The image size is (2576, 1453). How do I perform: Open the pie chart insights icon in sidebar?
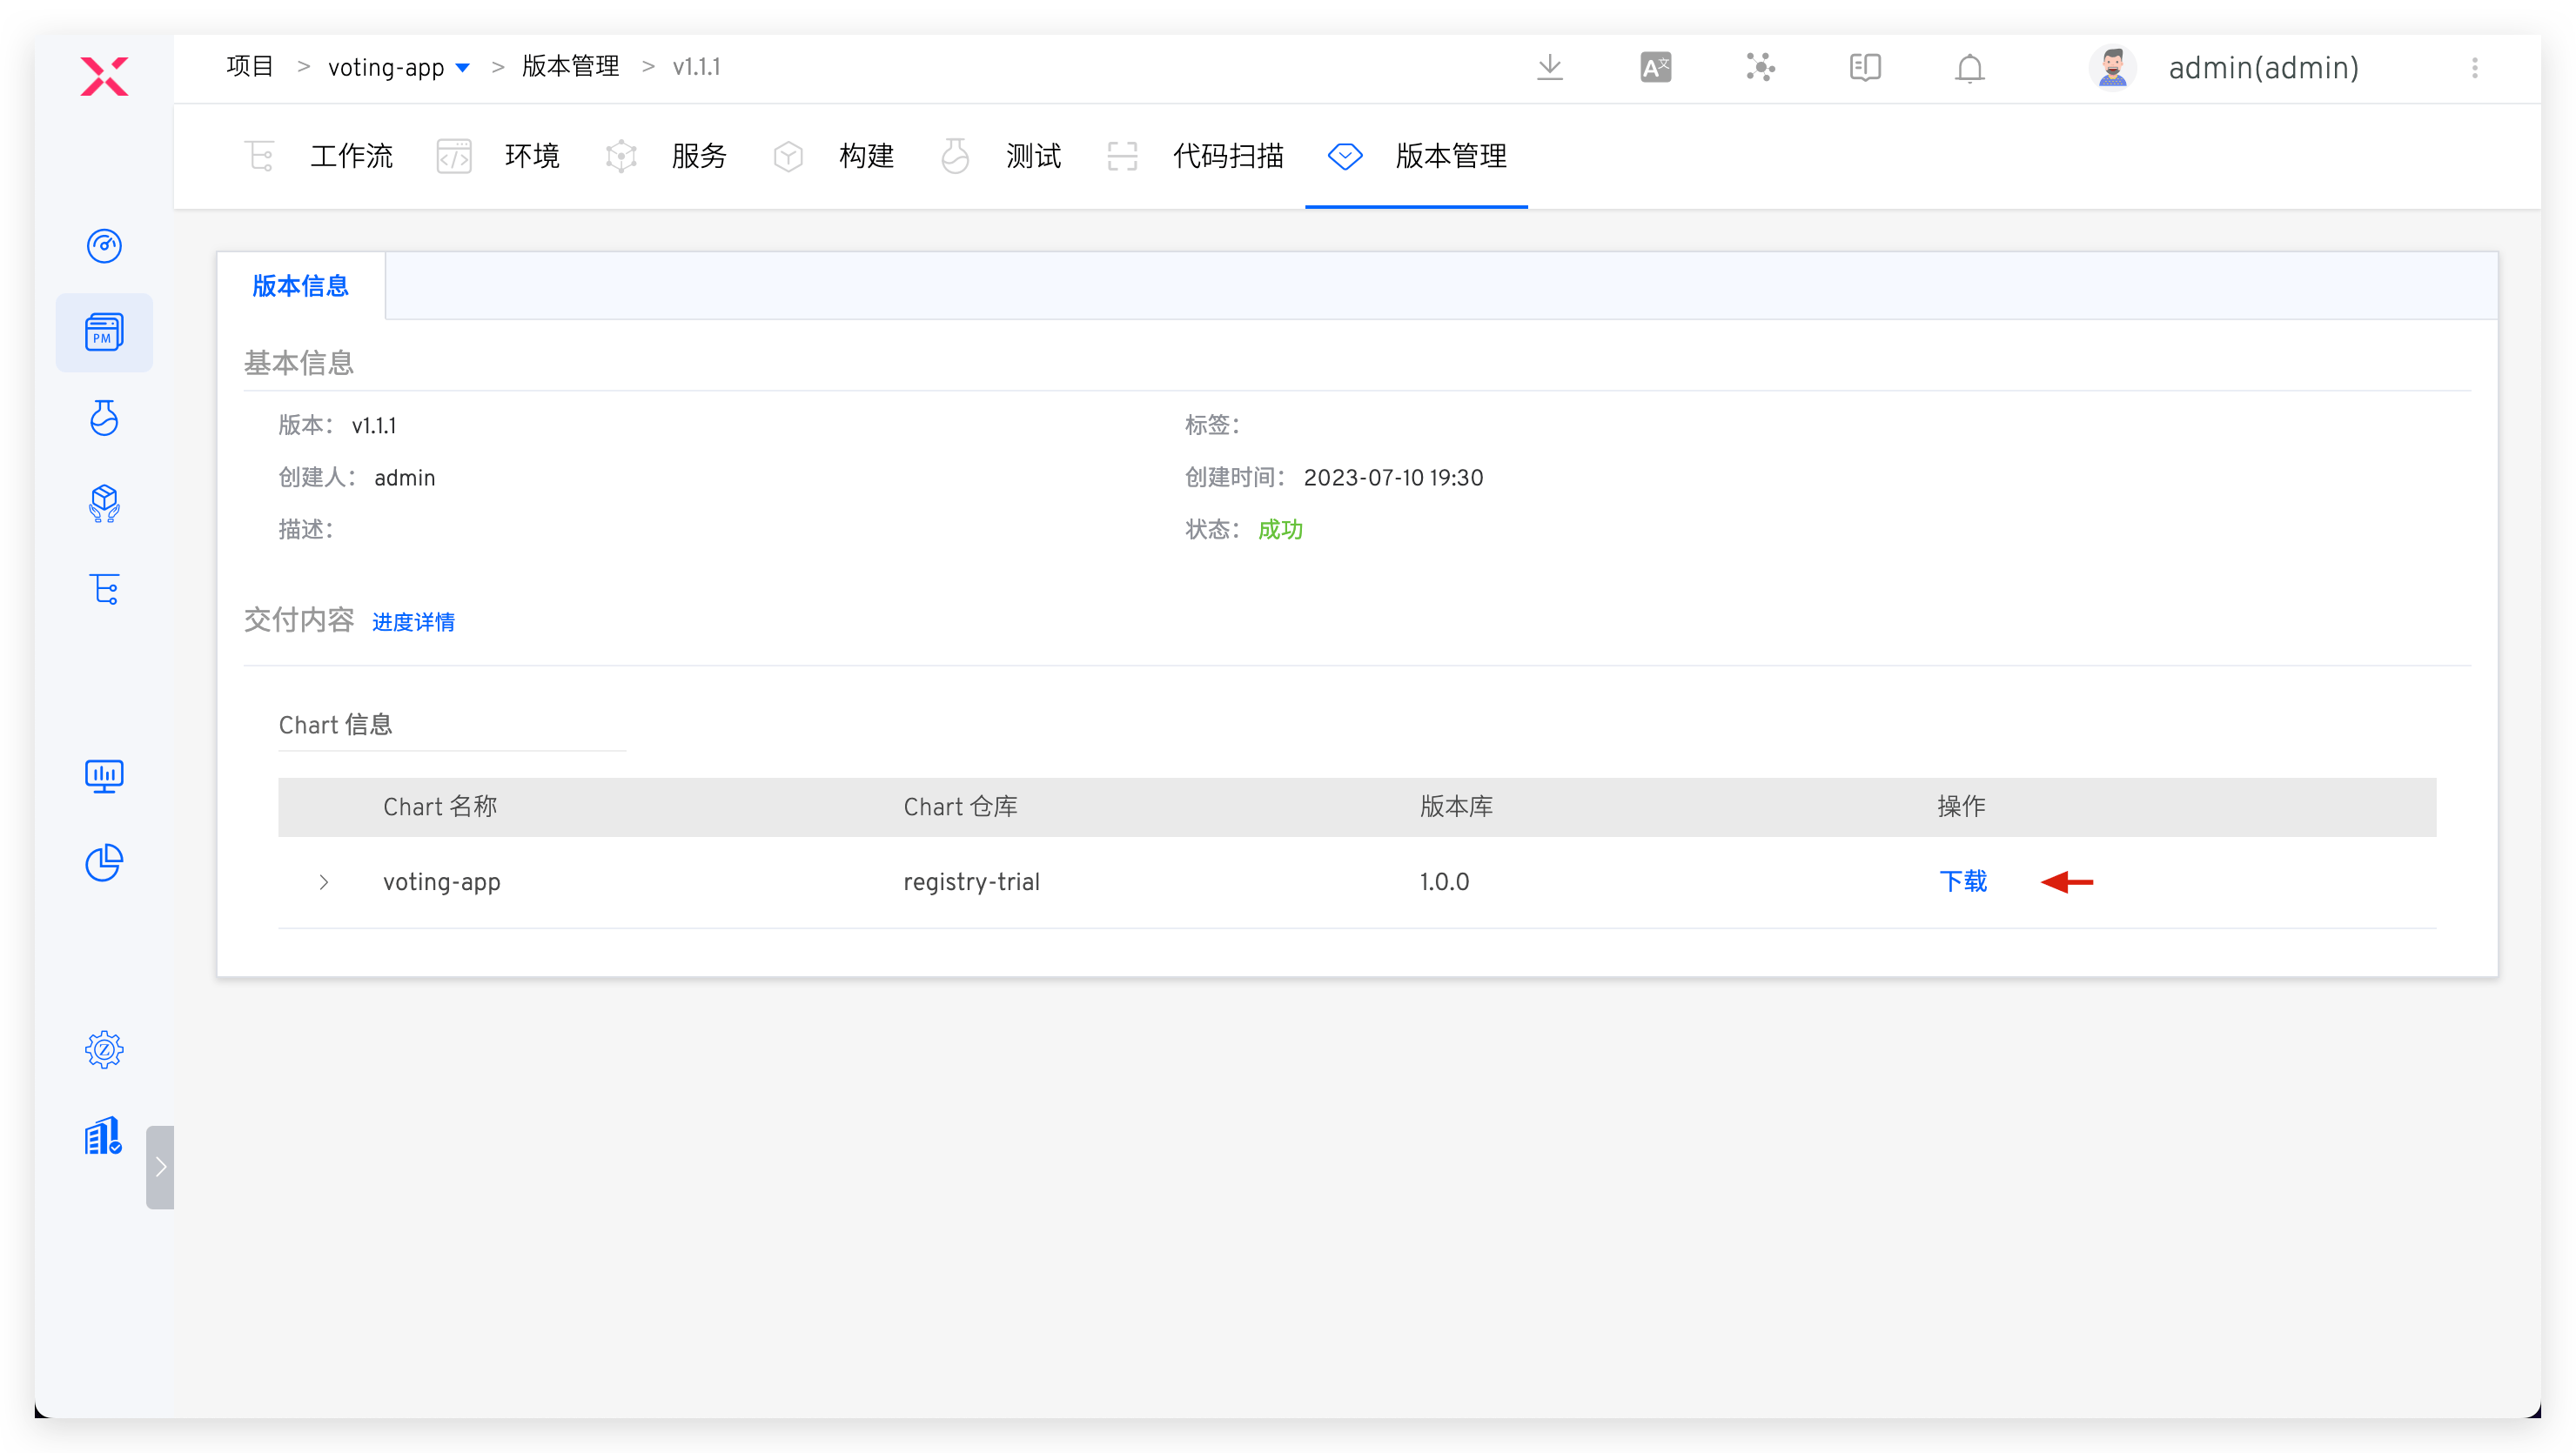coord(104,862)
